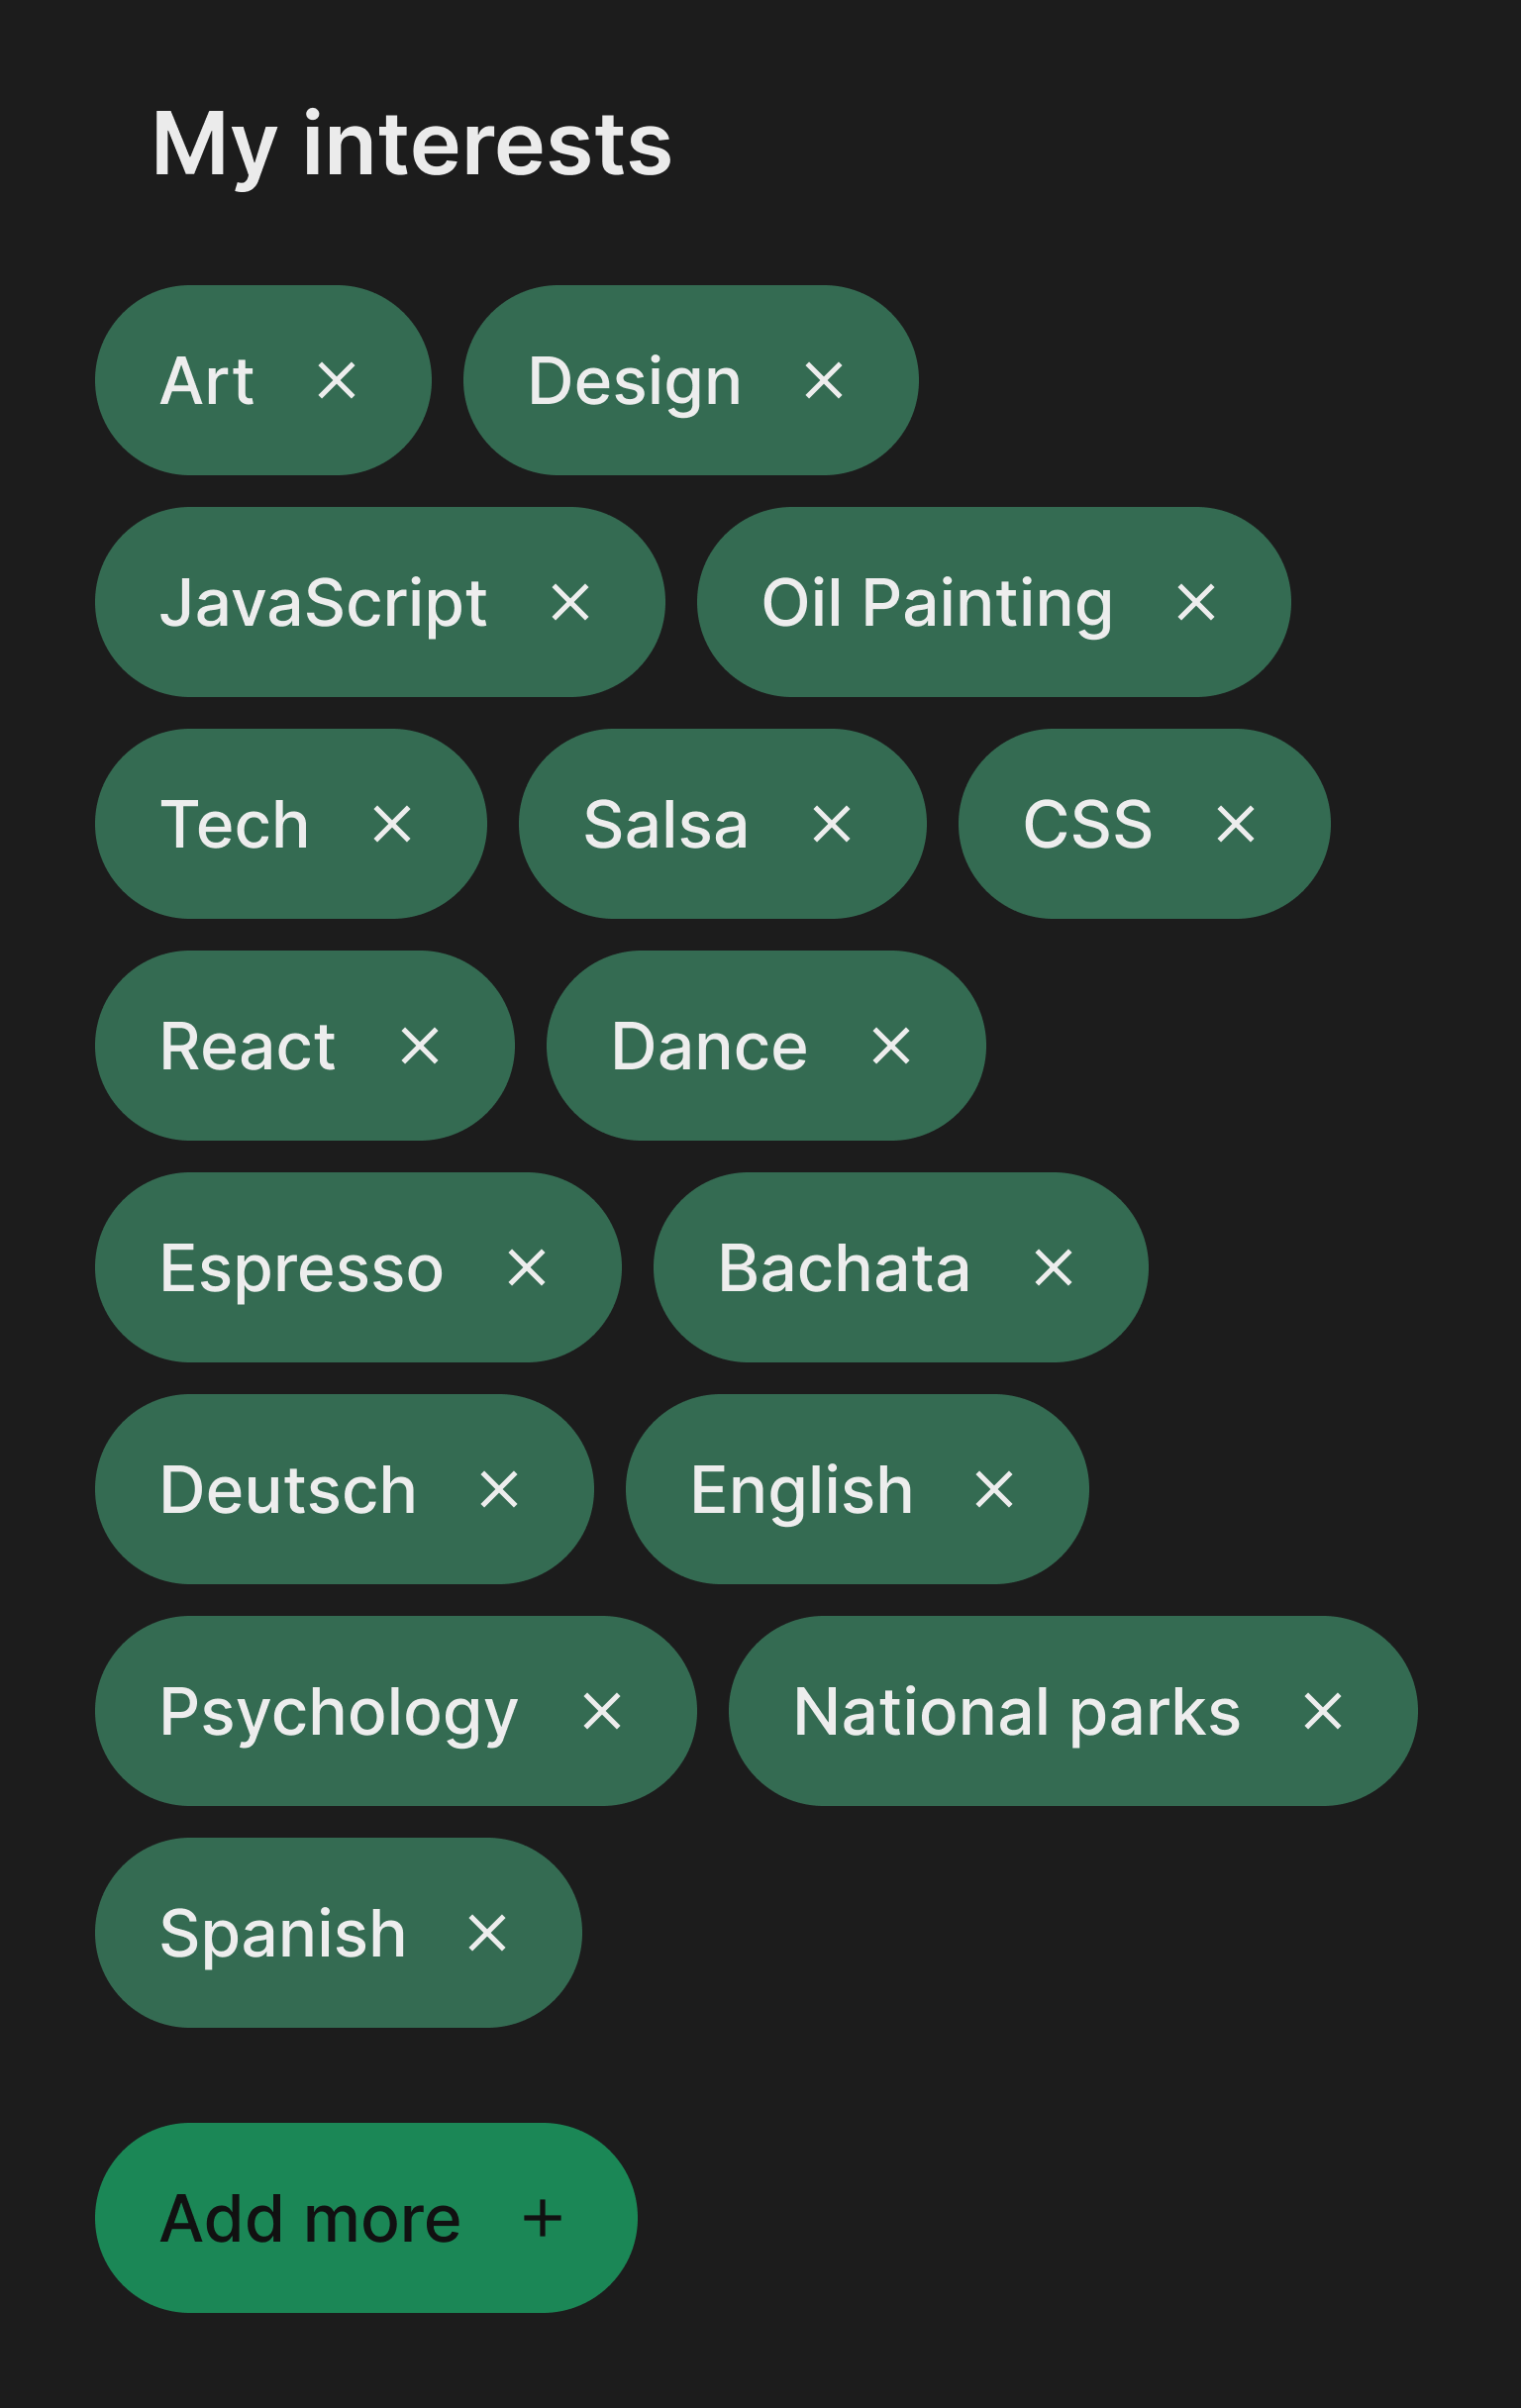Viewport: 1521px width, 2408px height.
Task: Remove the Psychology interest
Action: (x=602, y=1712)
